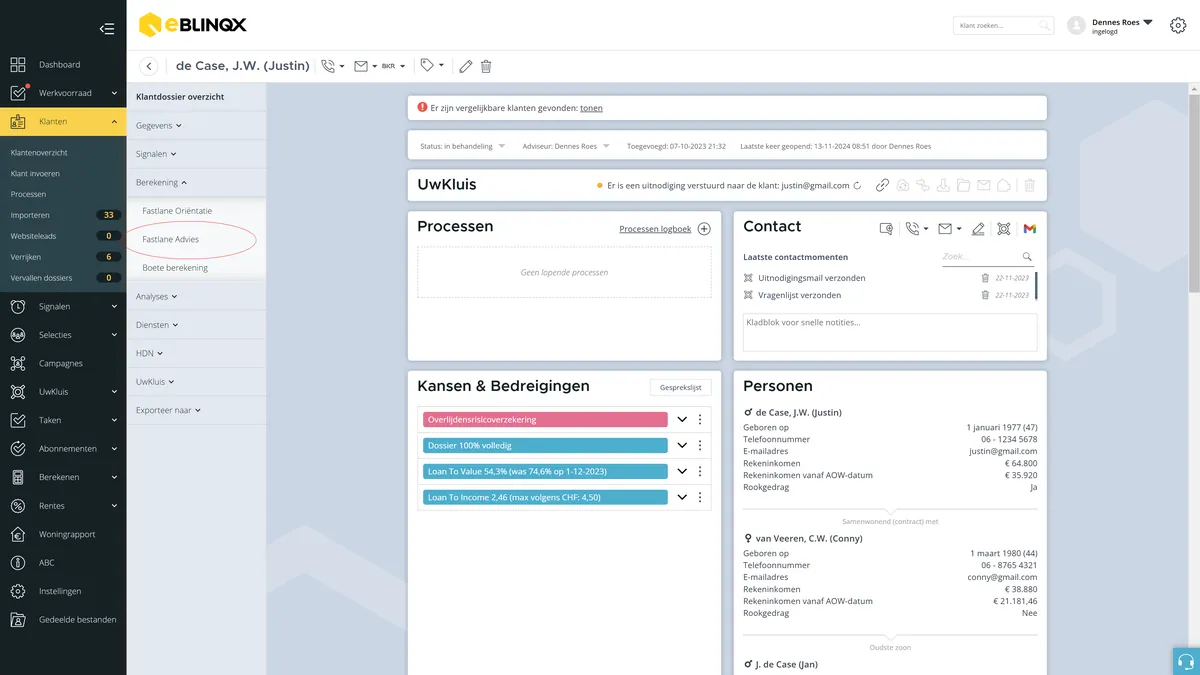Click the add contact moment icon in Contact

(886, 229)
